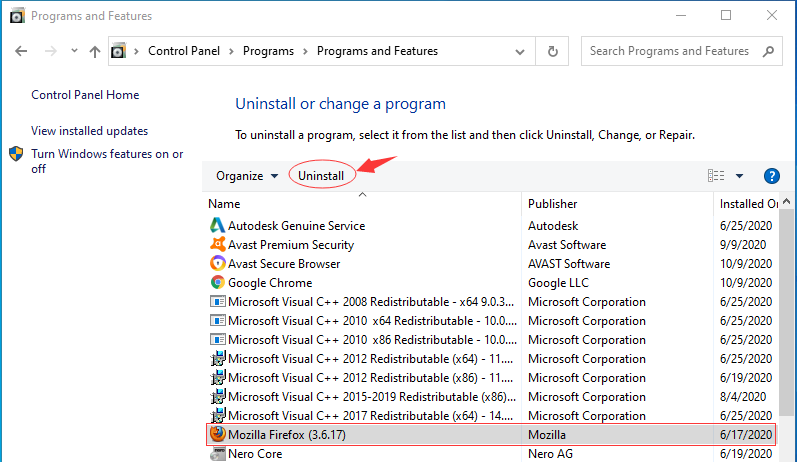The height and width of the screenshot is (462, 797).
Task: Open the Organize menu
Action: [247, 176]
